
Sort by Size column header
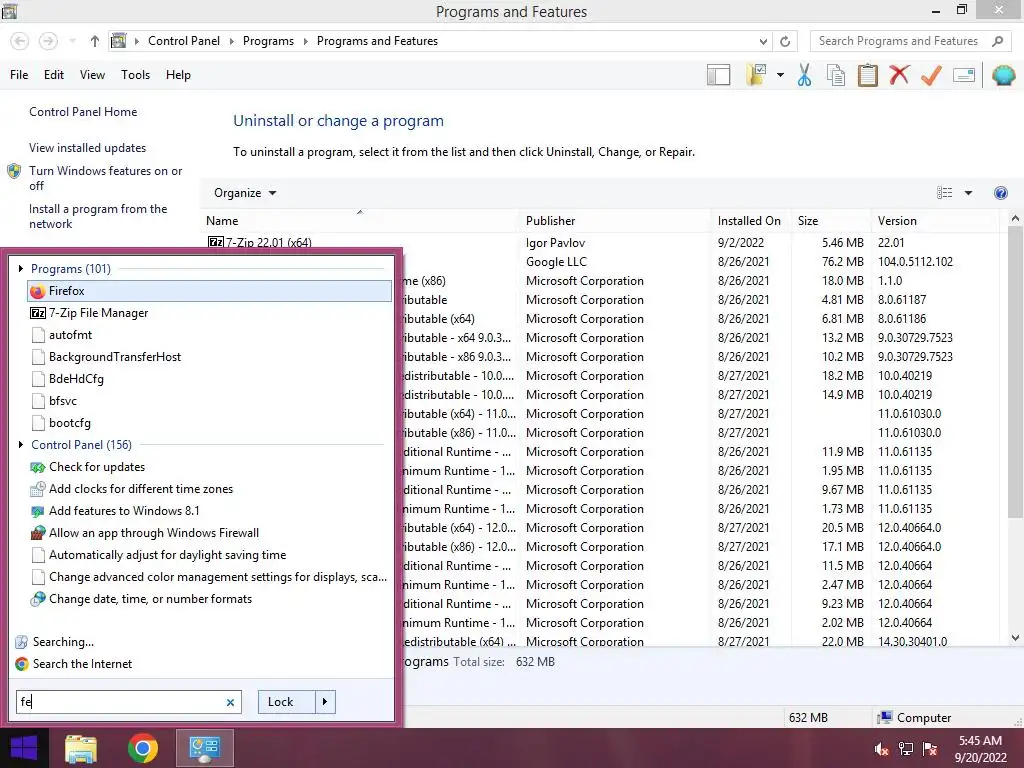coord(830,221)
